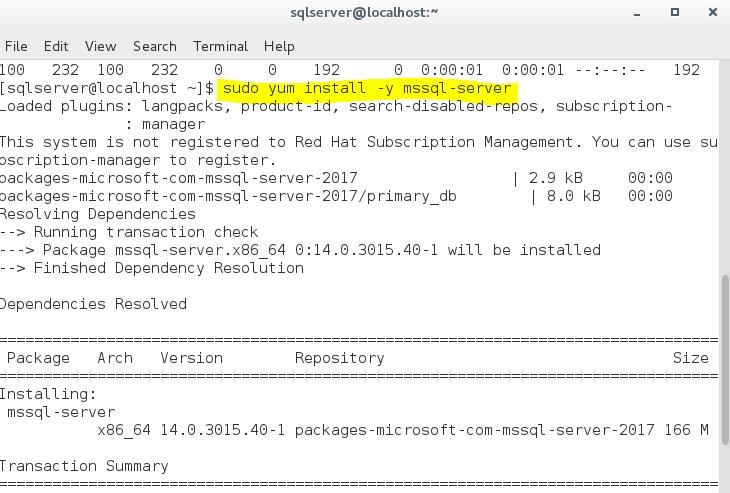Screen dimensions: 730x493
Task: Click the Package column header
Action: click(x=38, y=358)
